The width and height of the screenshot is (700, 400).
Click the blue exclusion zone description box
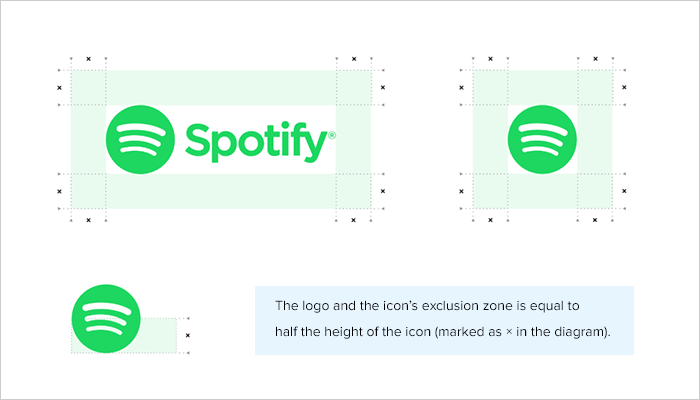(x=444, y=321)
